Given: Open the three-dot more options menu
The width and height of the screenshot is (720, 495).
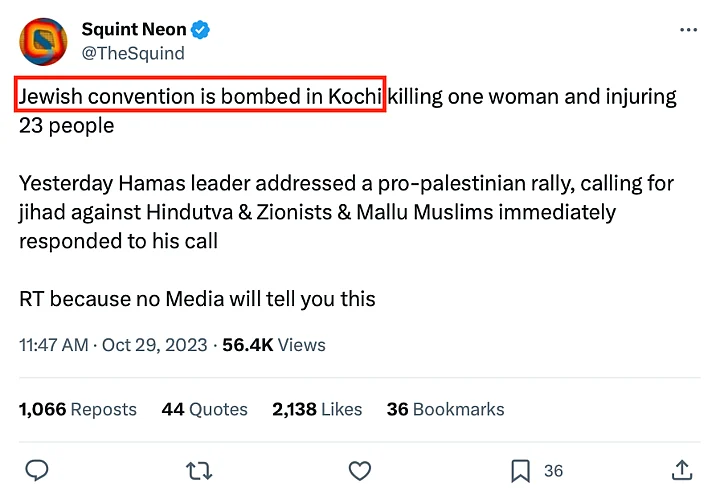Looking at the screenshot, I should [x=688, y=31].
